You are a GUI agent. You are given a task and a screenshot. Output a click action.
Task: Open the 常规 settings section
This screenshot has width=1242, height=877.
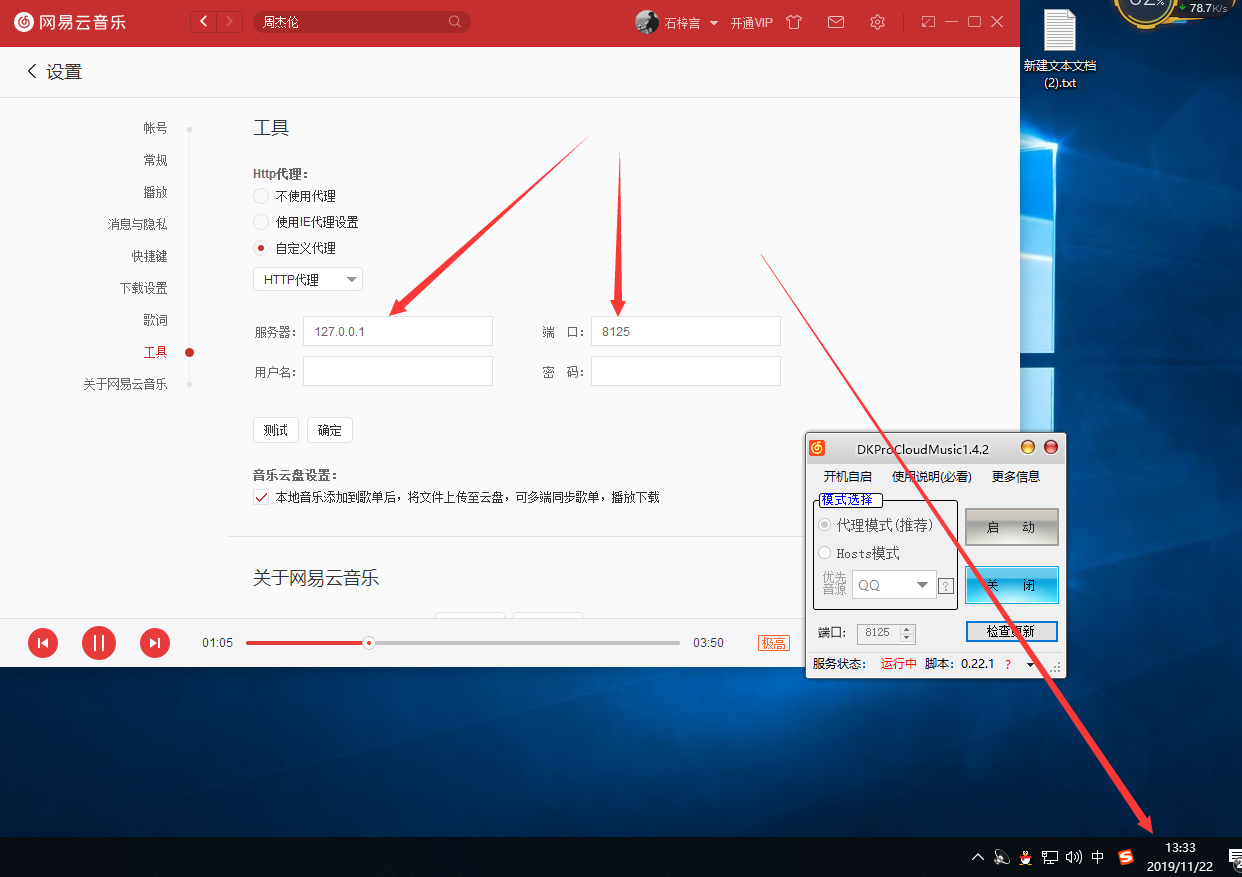click(x=155, y=160)
